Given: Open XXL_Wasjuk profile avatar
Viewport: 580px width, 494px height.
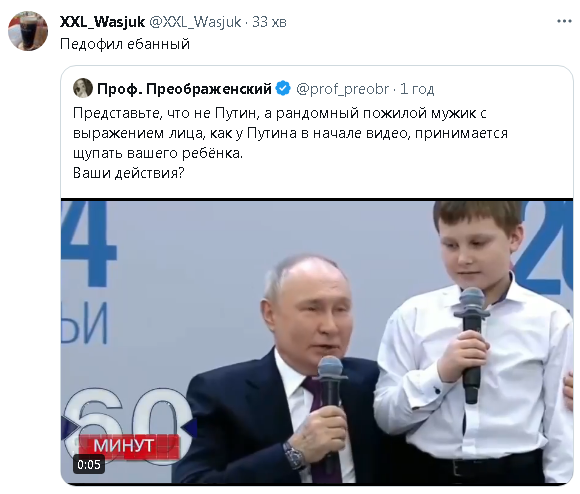Looking at the screenshot, I should [28, 31].
